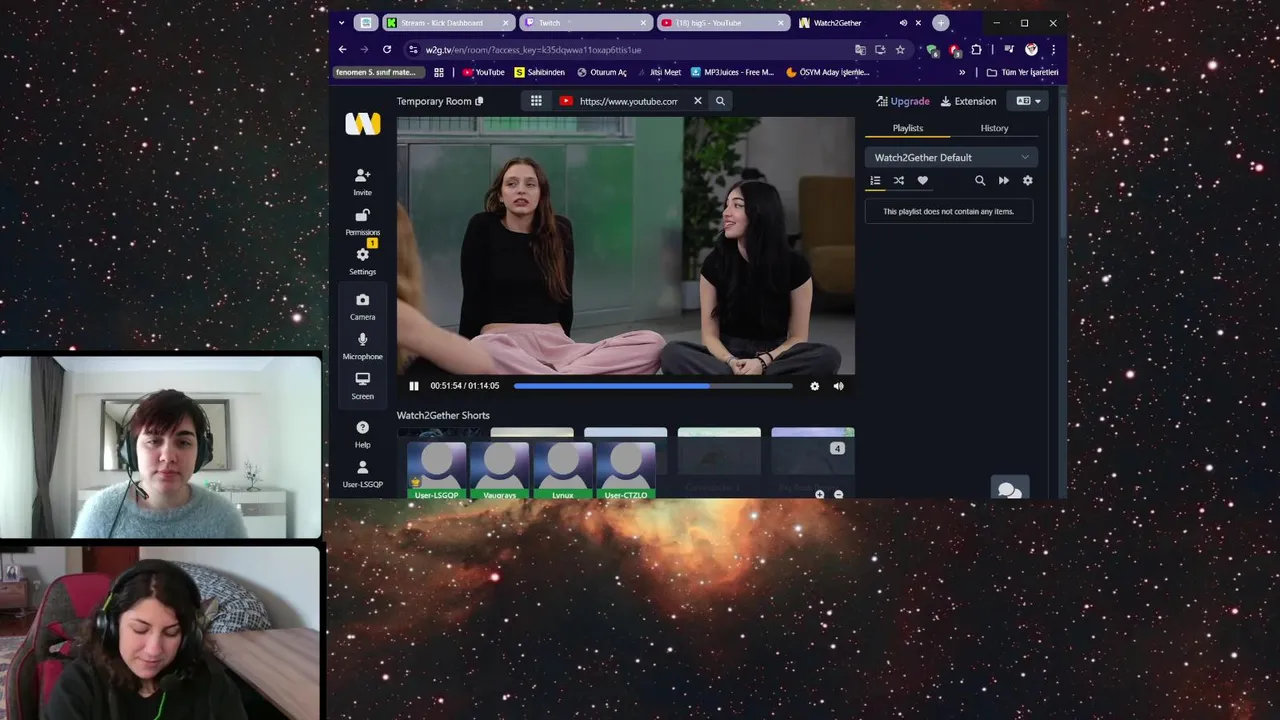Click the search magnifier next to URL field
This screenshot has height=720, width=1280.
(x=720, y=101)
